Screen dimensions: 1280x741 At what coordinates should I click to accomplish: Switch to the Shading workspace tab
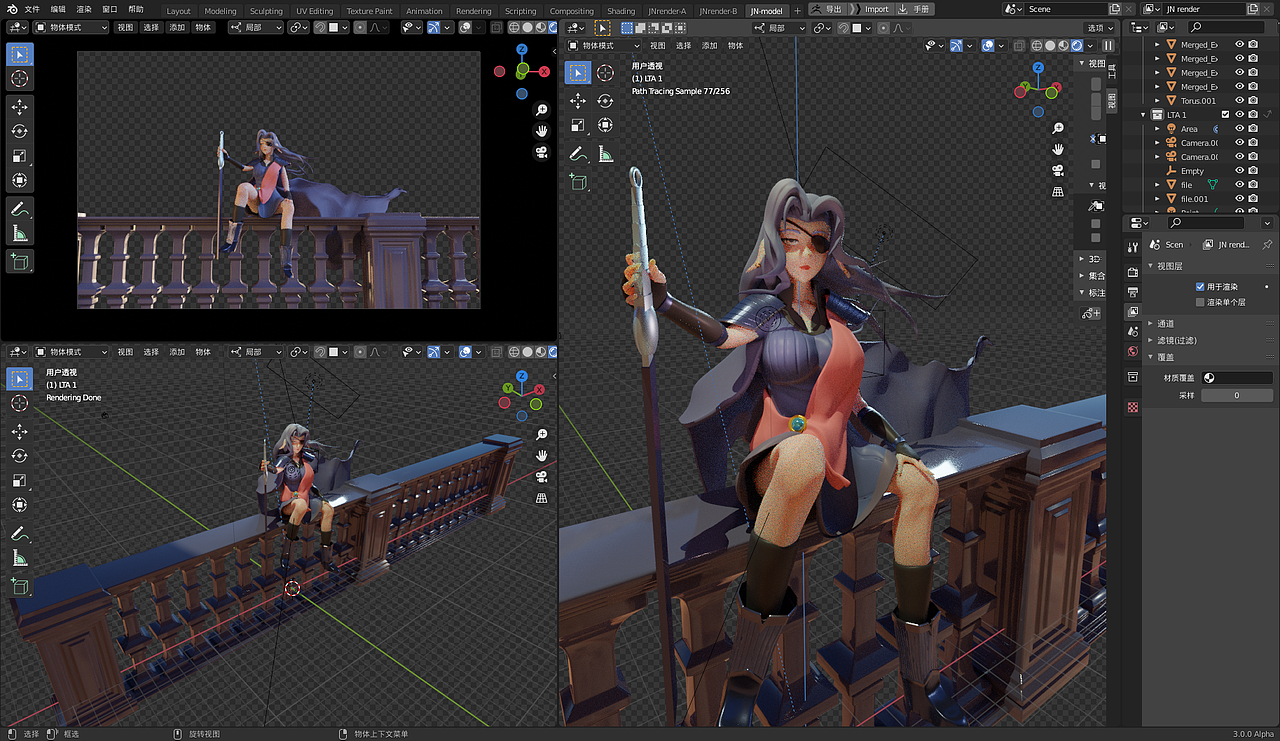point(621,11)
